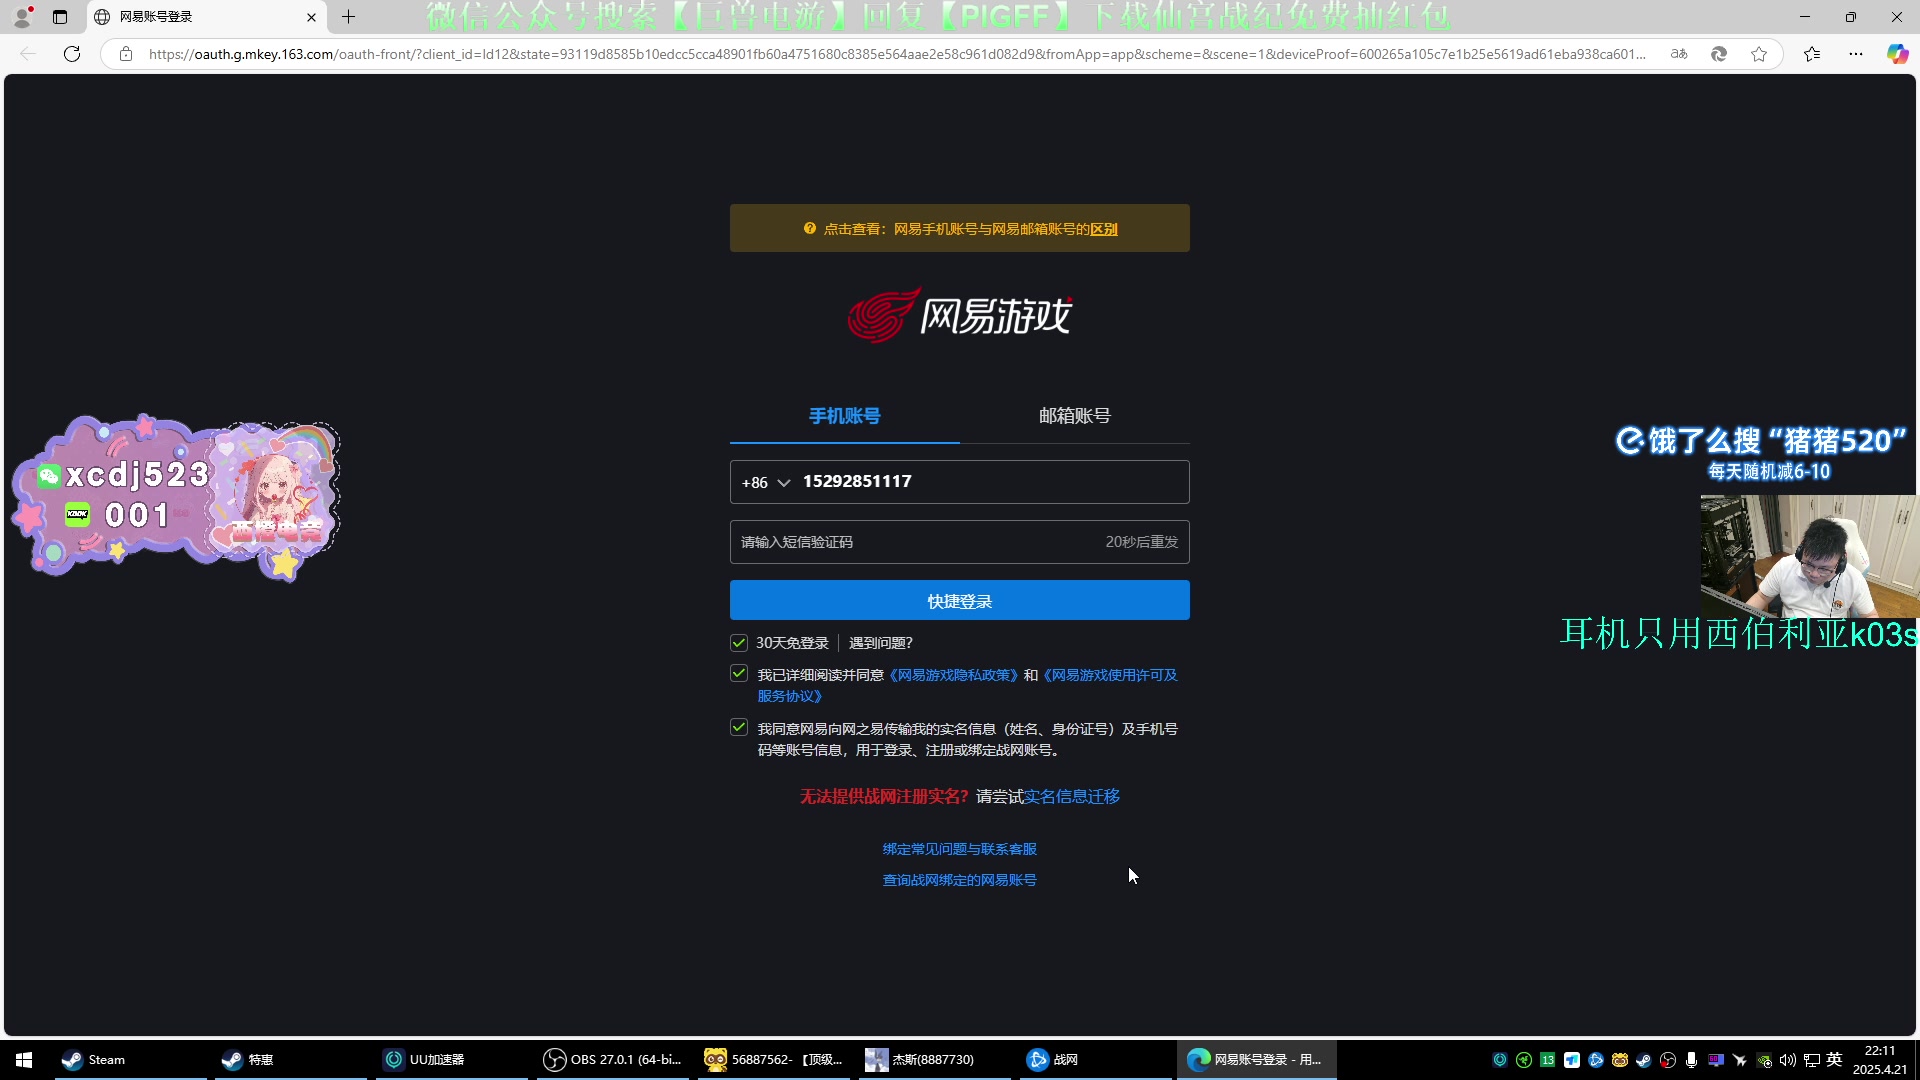Toggle real-name info transfer consent checkbox
This screenshot has width=1920, height=1080.
click(x=739, y=728)
